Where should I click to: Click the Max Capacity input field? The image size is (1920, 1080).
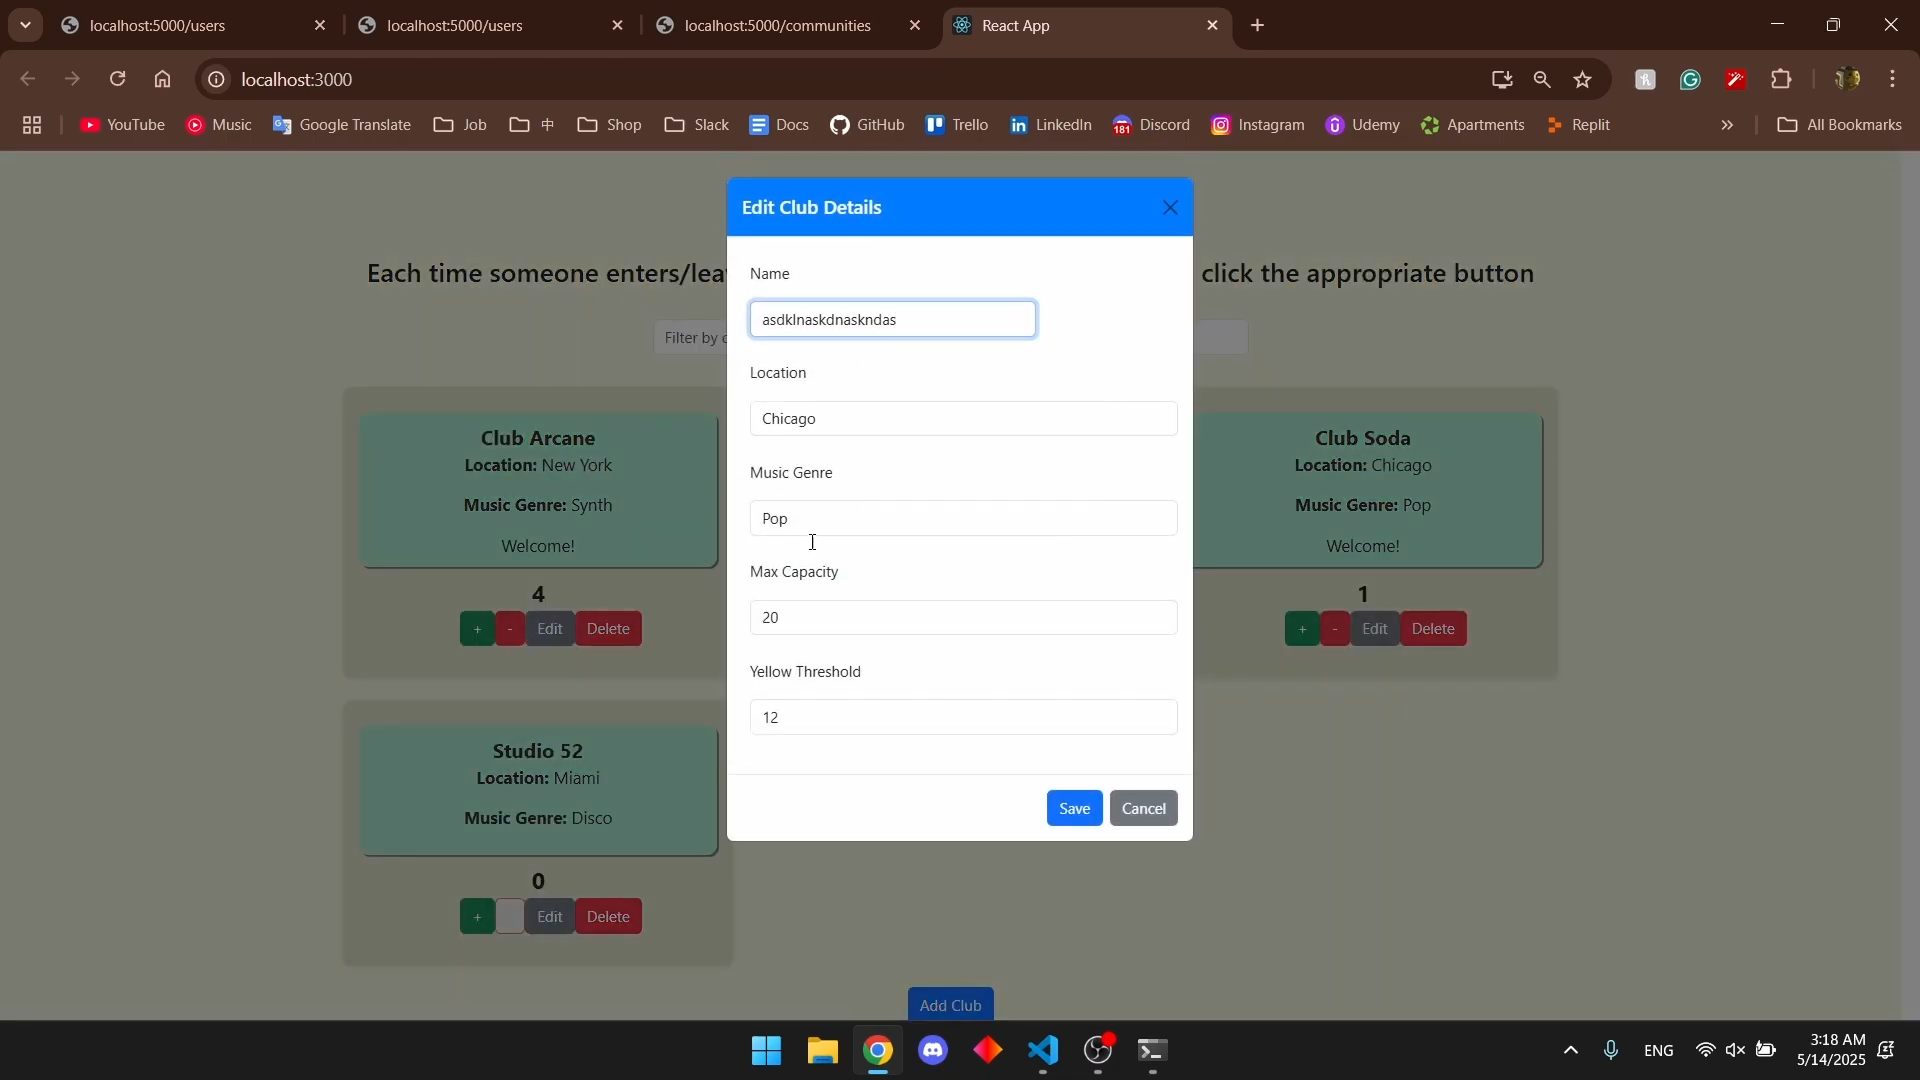pos(963,618)
